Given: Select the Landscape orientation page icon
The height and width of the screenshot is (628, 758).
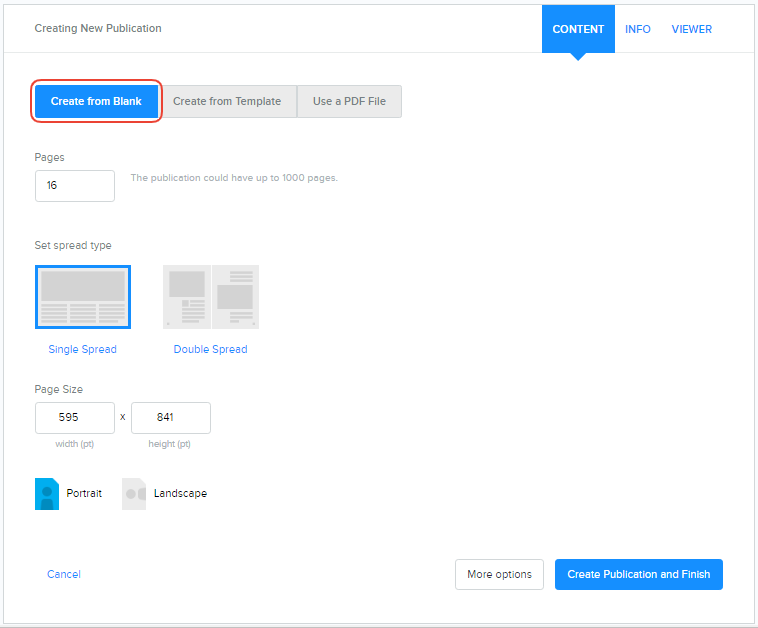Looking at the screenshot, I should pos(134,493).
